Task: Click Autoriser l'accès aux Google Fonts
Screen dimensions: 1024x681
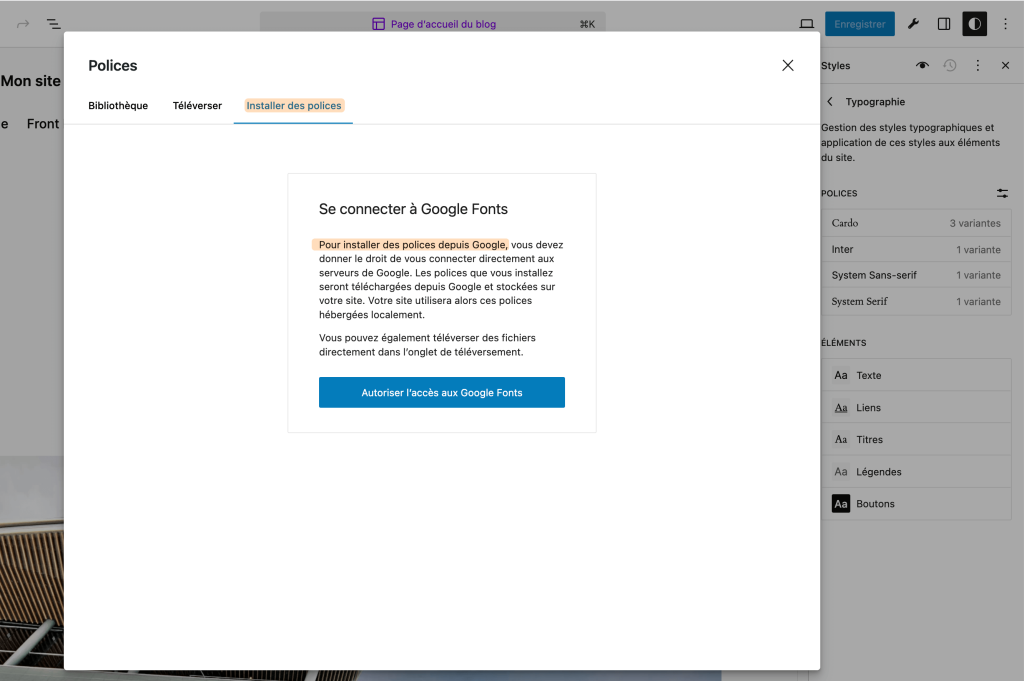Action: 442,392
